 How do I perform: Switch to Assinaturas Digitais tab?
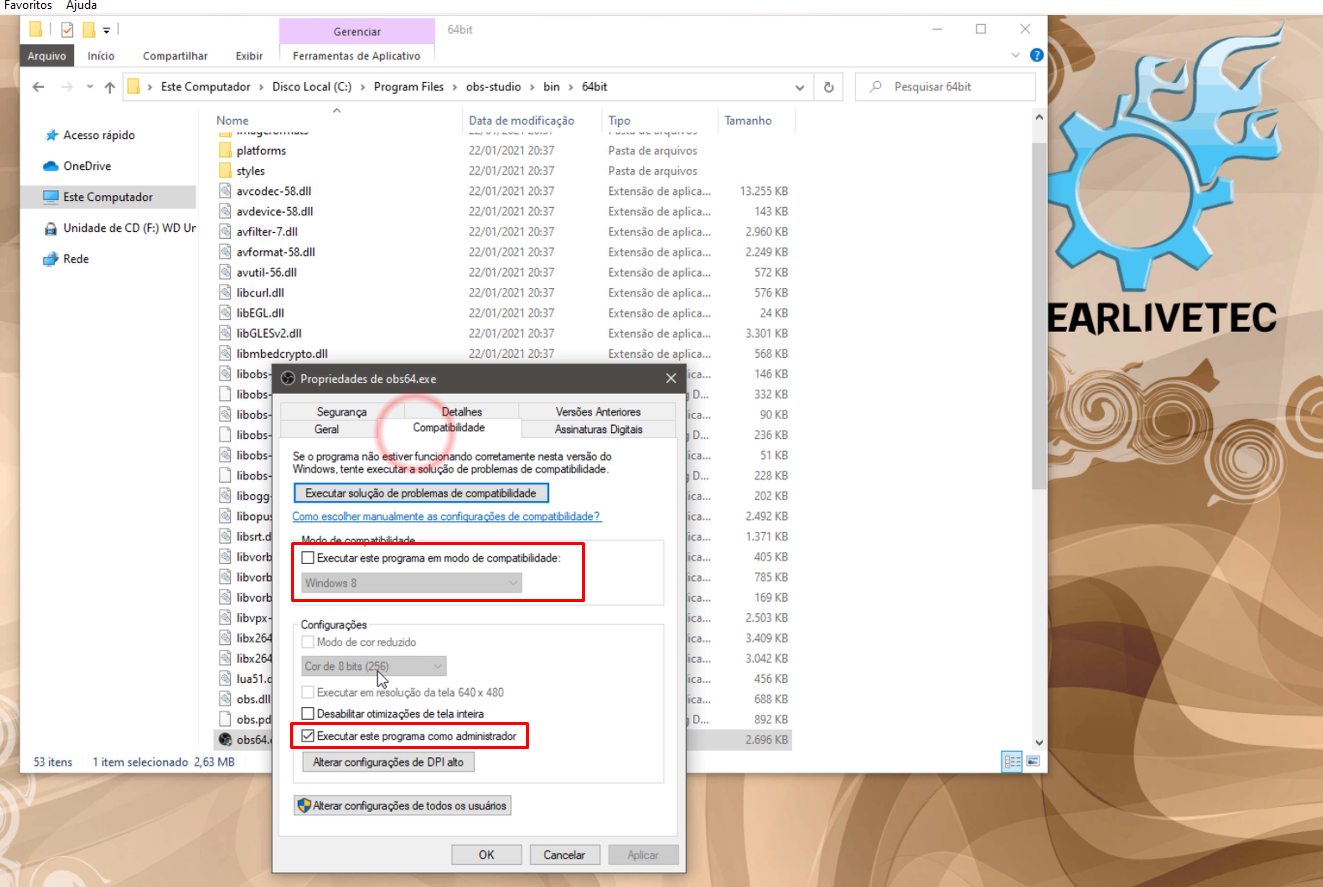(598, 429)
